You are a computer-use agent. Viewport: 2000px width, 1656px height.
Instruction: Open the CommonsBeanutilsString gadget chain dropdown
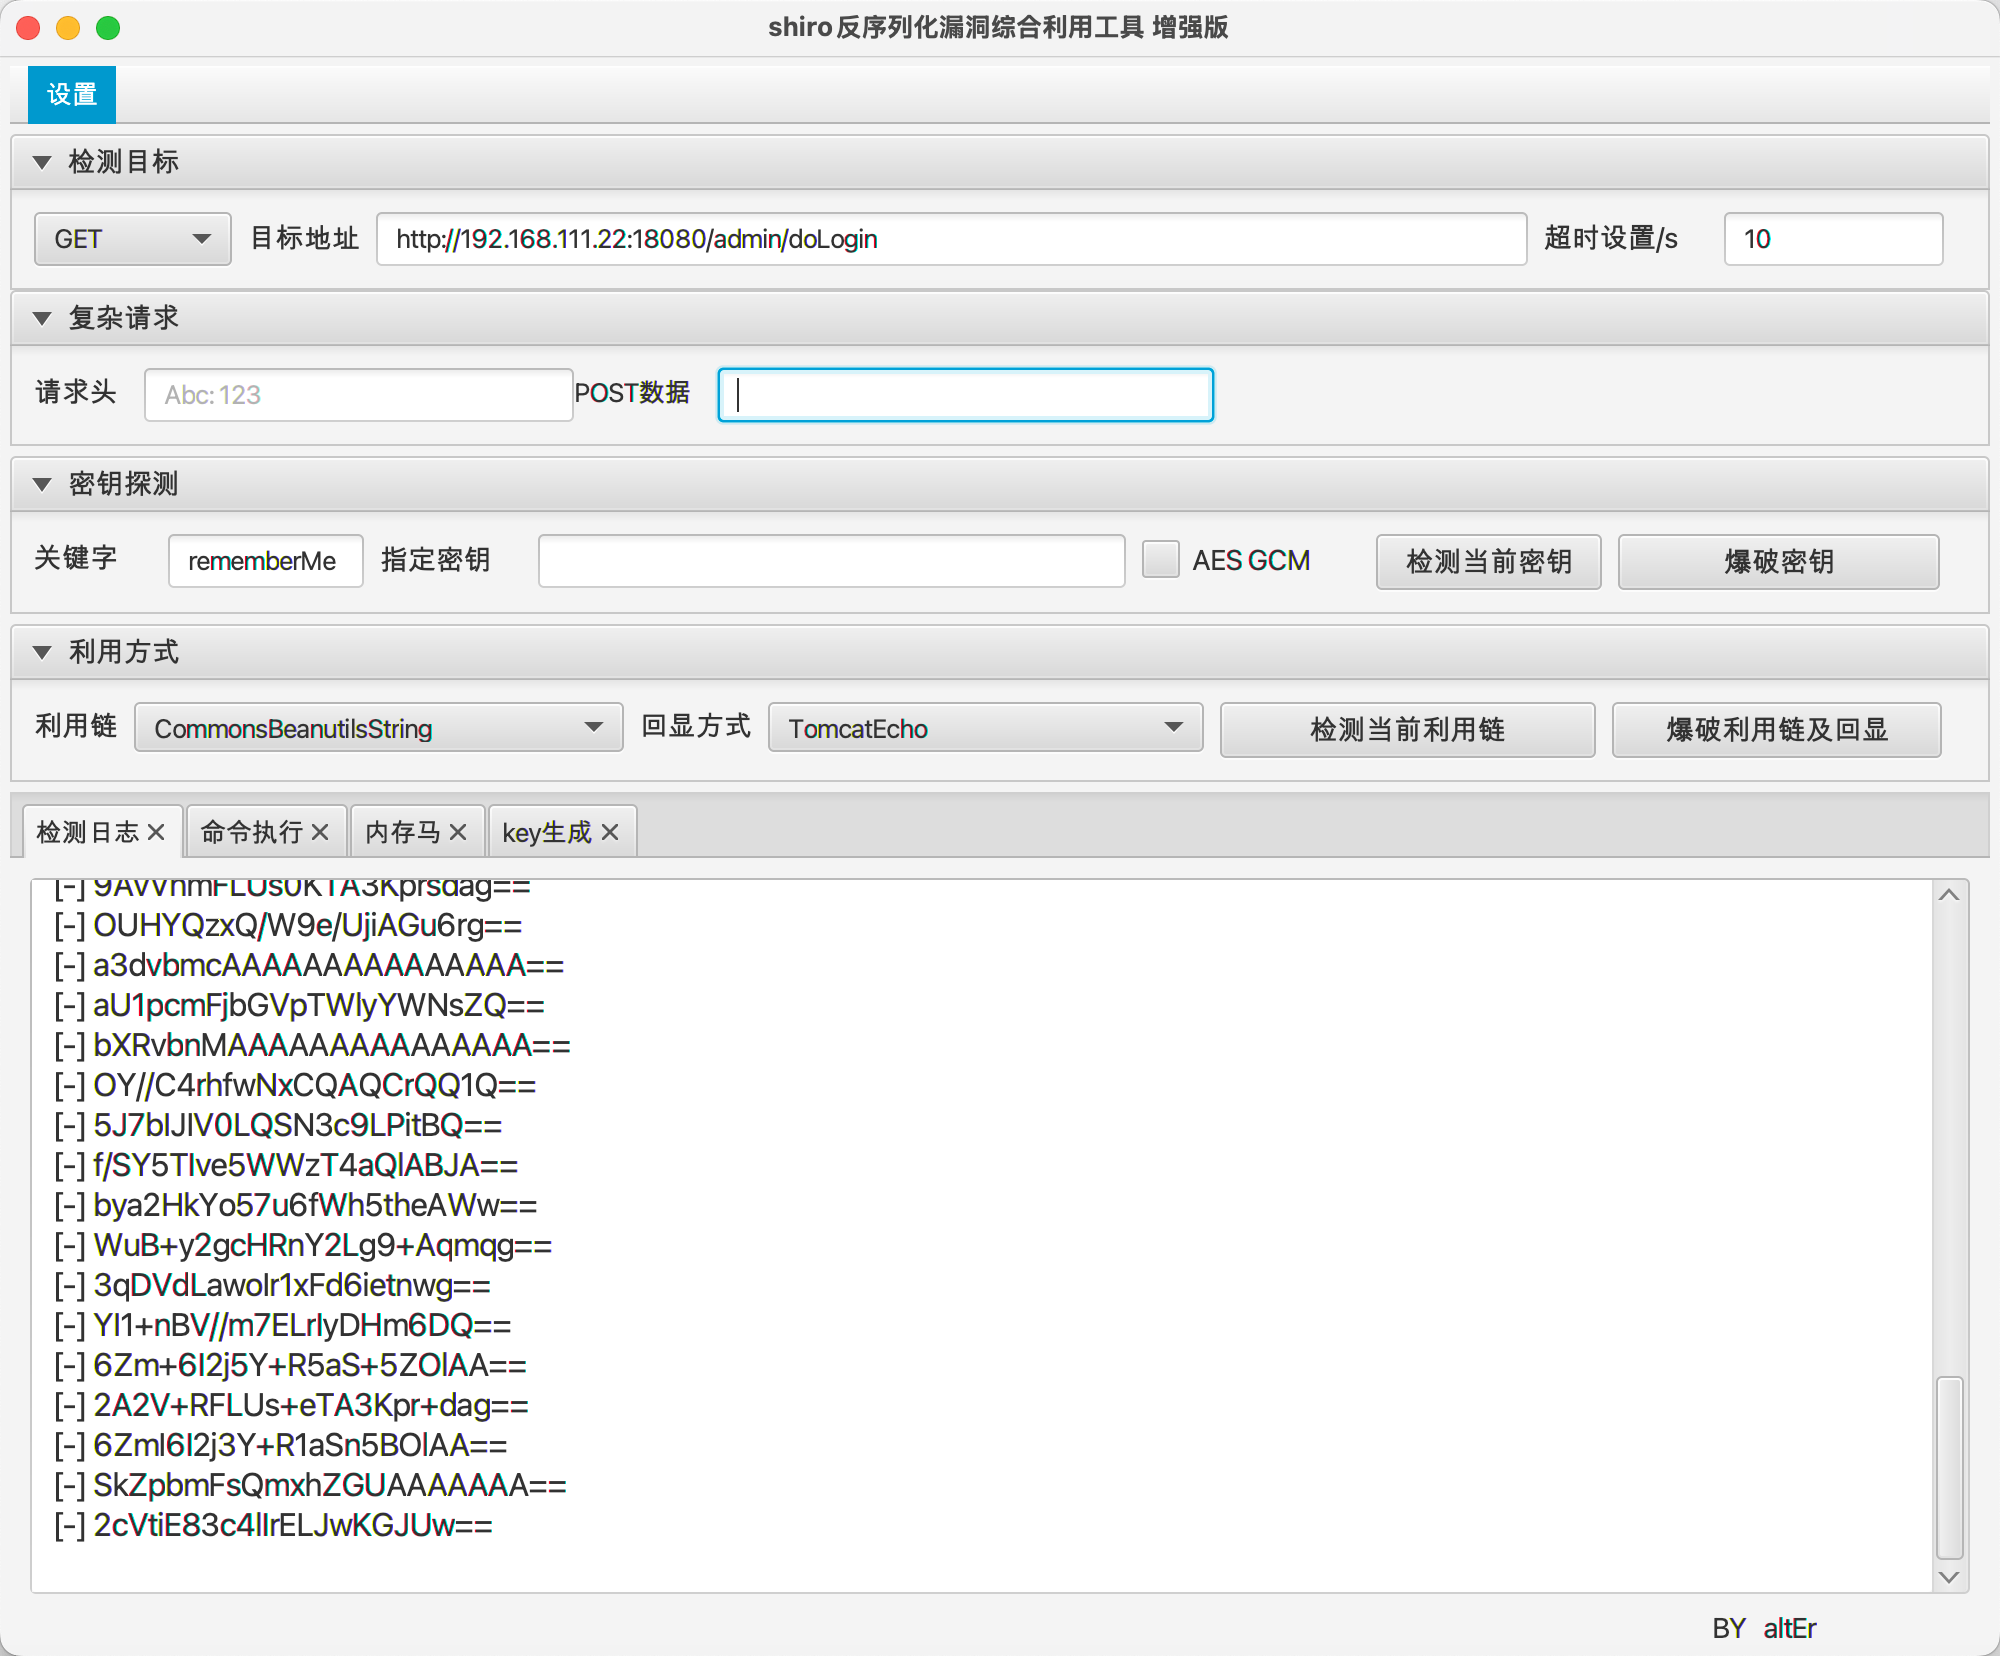tap(378, 728)
